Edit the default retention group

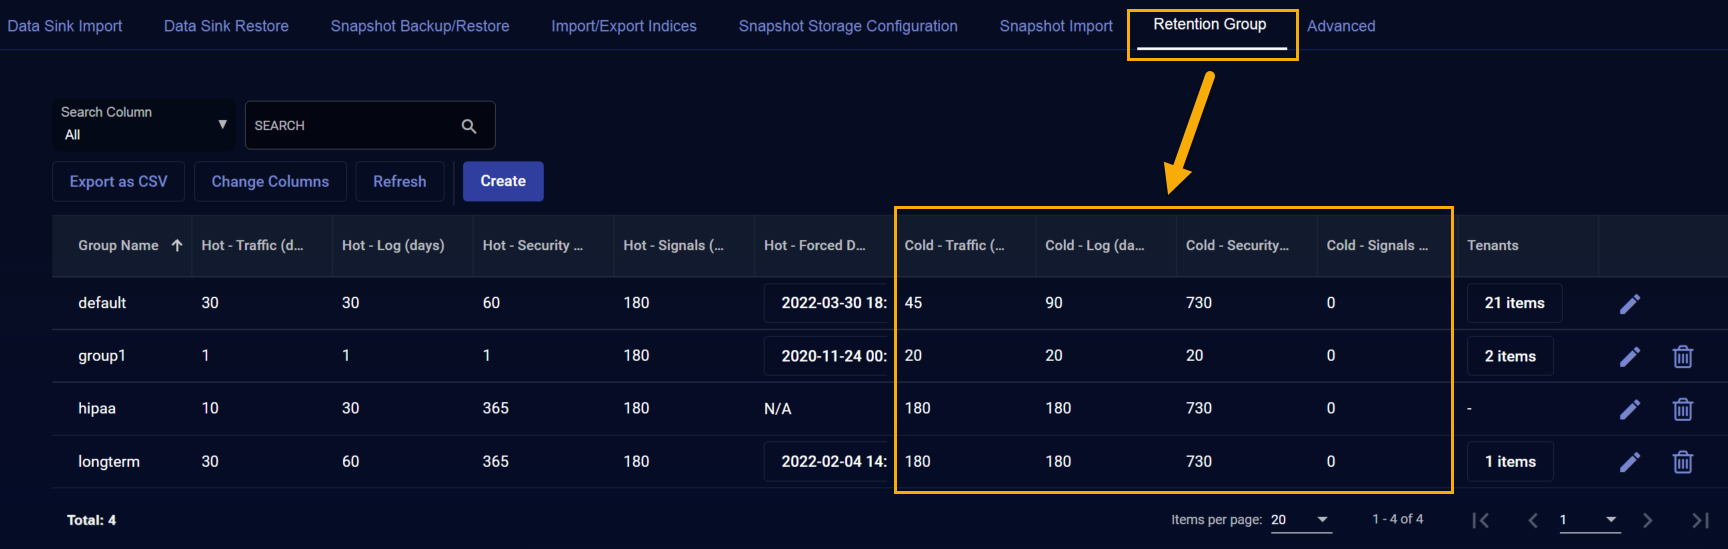(1630, 304)
